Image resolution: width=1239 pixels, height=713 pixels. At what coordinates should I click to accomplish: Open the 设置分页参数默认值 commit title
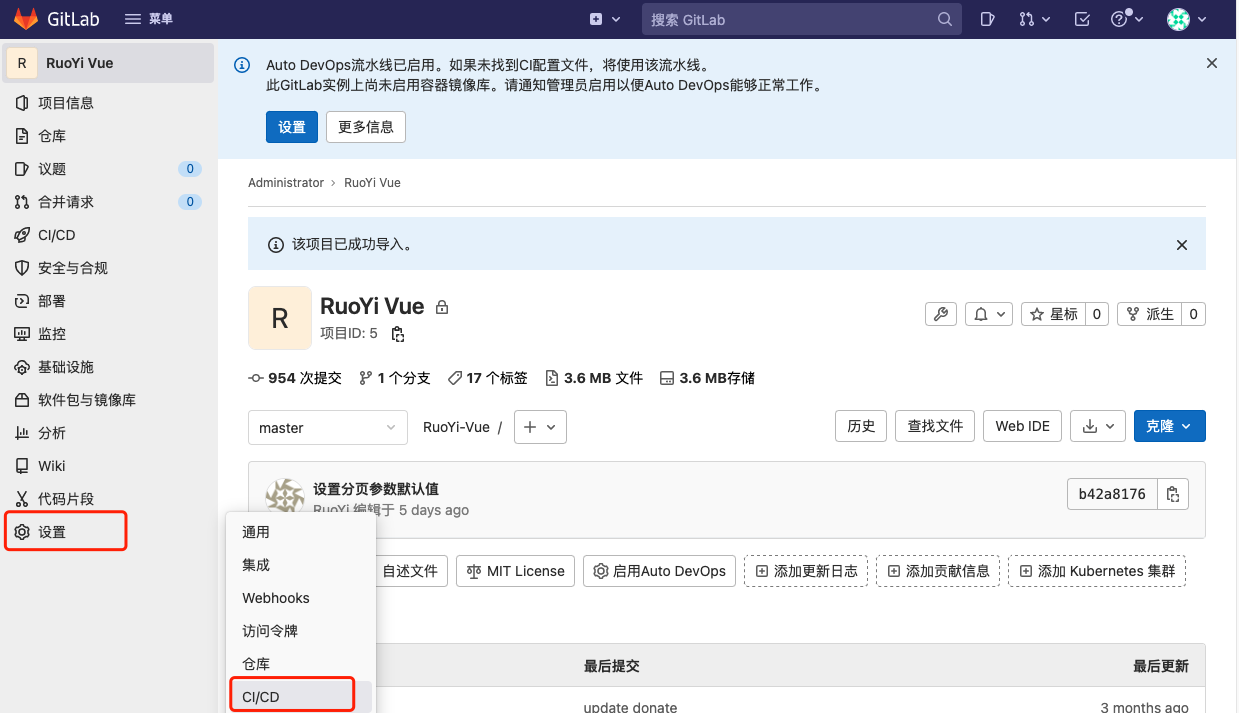(x=376, y=489)
